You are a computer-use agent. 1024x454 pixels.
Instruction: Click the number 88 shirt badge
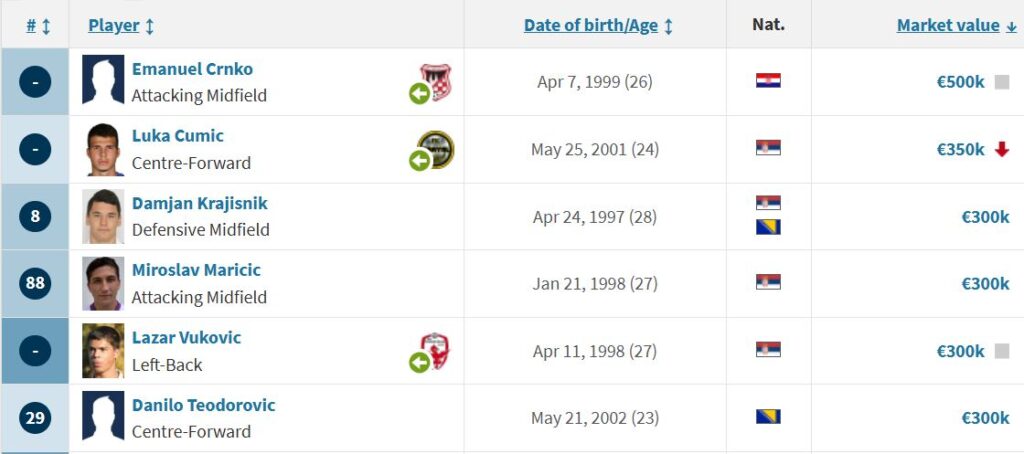[x=35, y=284]
